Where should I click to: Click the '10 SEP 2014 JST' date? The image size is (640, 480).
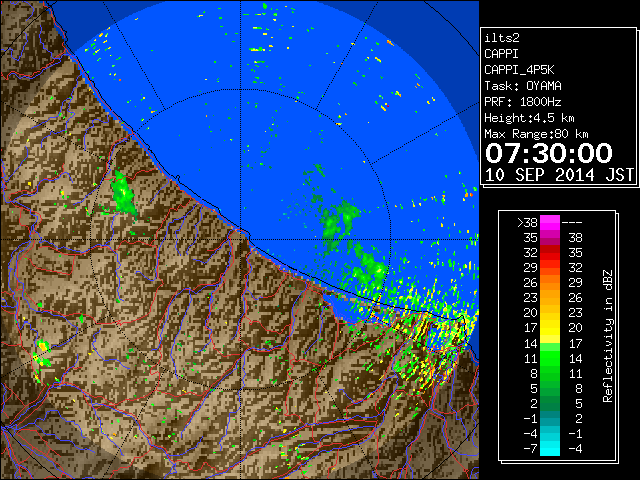559,175
